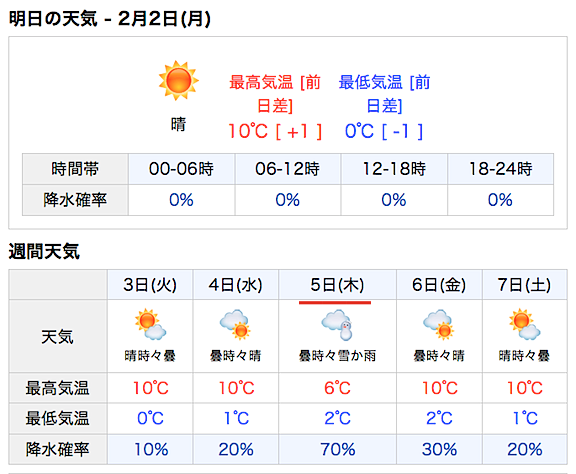
Task: Click Wednesday's cloud-with-sun weather icon
Action: pyautogui.click(x=235, y=324)
